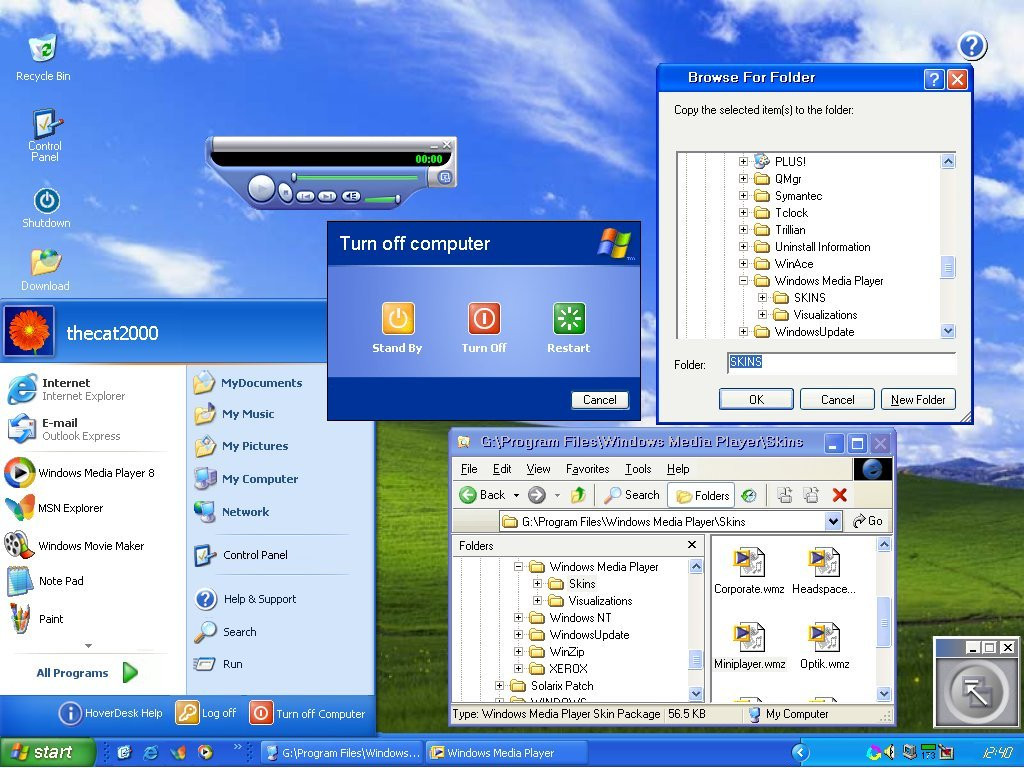This screenshot has height=768, width=1024.
Task: Close the Folders pane in Explorer
Action: pos(692,544)
